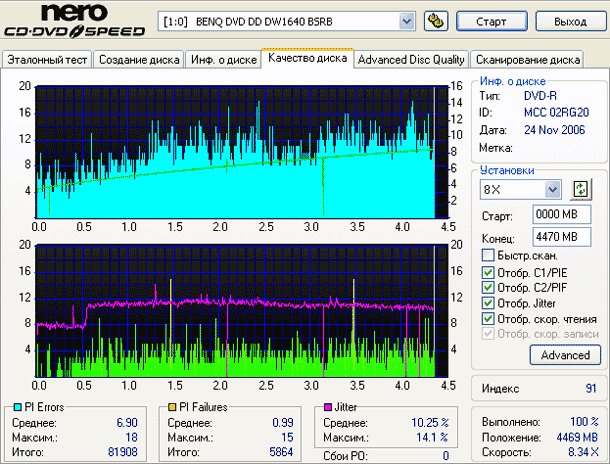Screen dimensions: 610x464
Task: Open the BENQ DVD DD DW1640 drive dropdown
Action: 406,21
